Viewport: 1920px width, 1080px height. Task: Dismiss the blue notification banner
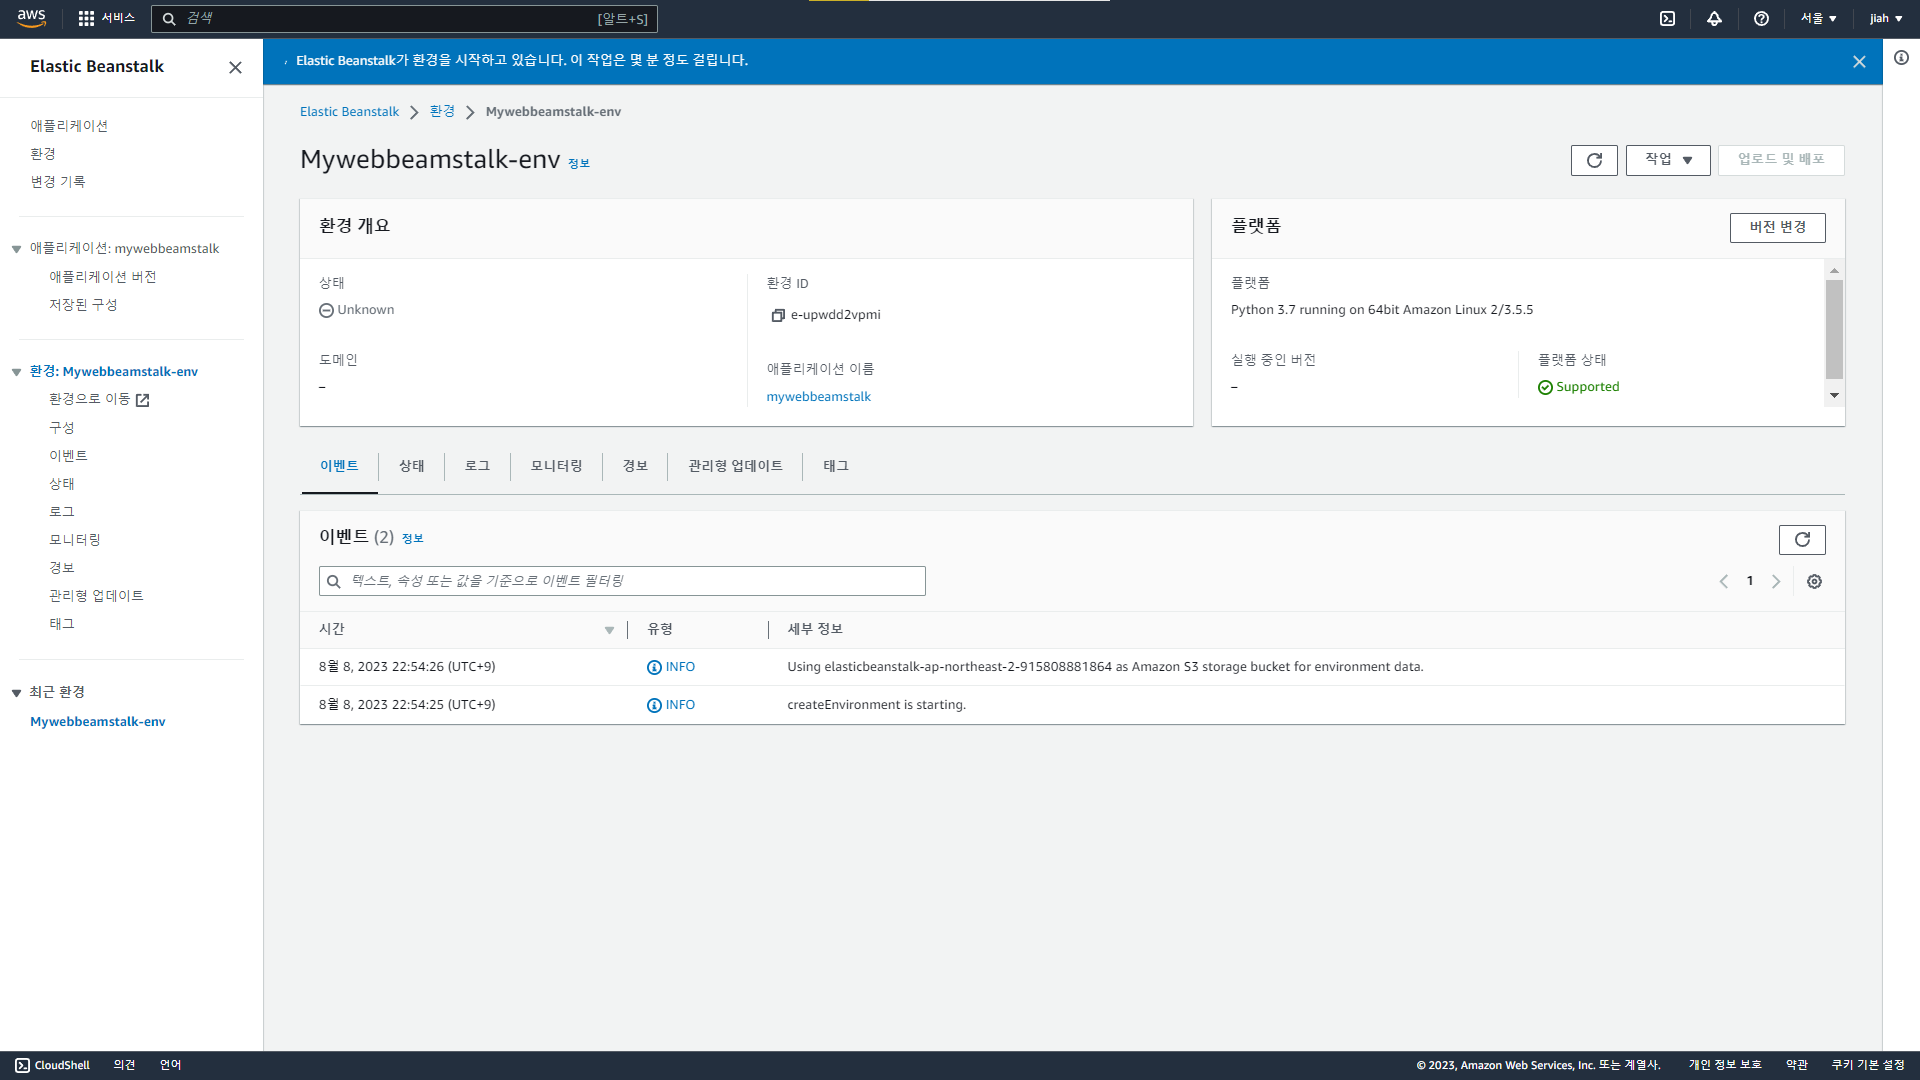(x=1859, y=62)
